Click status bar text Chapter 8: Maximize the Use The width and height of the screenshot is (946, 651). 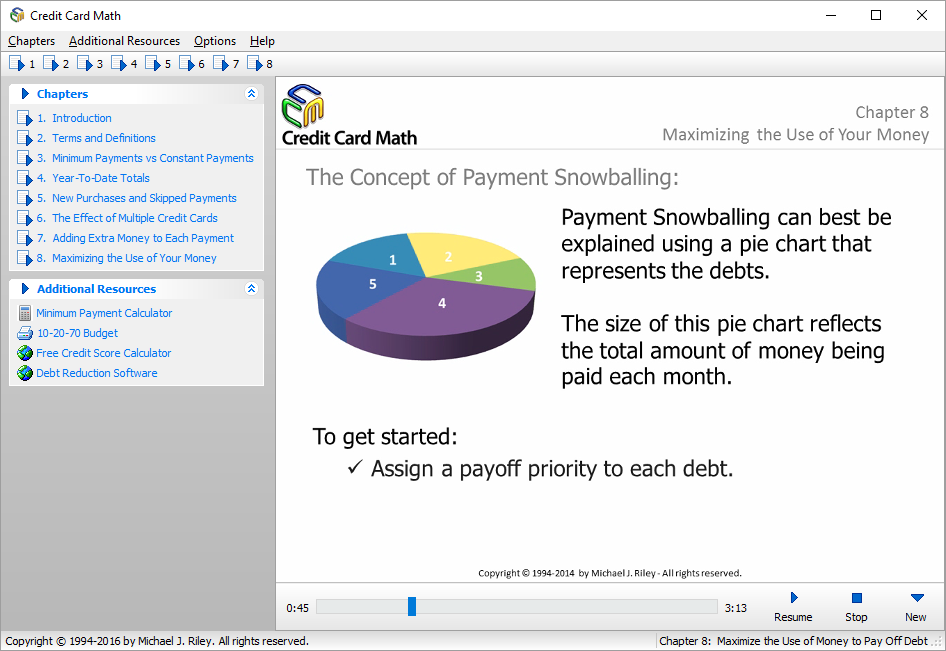(x=793, y=641)
